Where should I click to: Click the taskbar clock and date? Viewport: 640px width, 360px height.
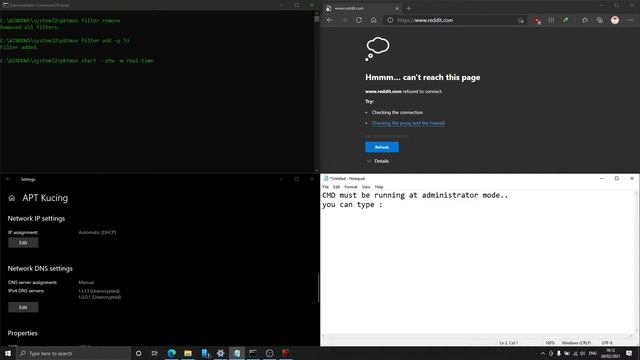(611, 353)
